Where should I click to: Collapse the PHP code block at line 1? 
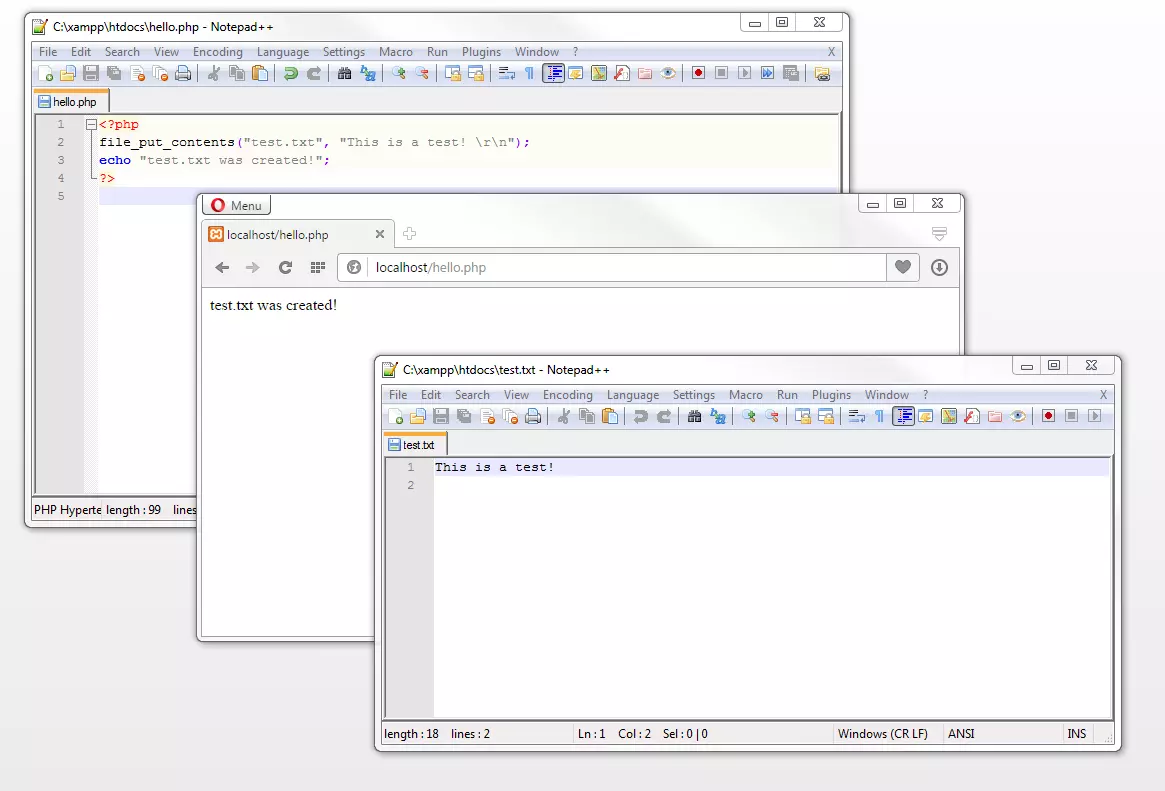91,124
